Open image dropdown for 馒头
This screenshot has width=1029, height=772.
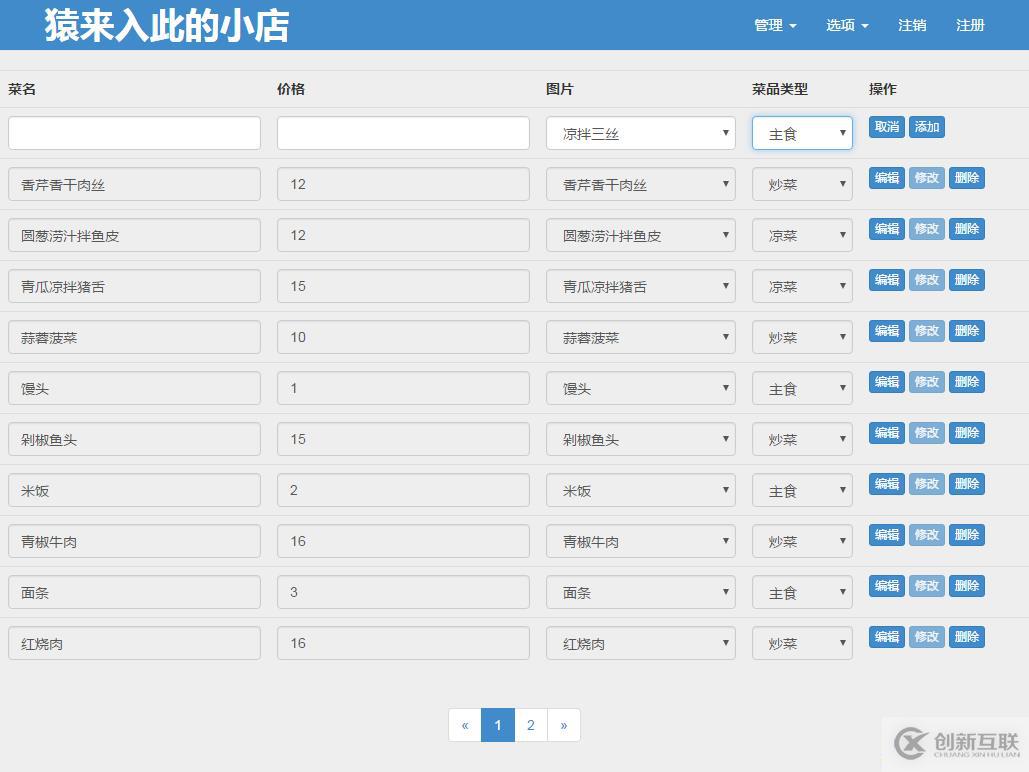pos(640,388)
